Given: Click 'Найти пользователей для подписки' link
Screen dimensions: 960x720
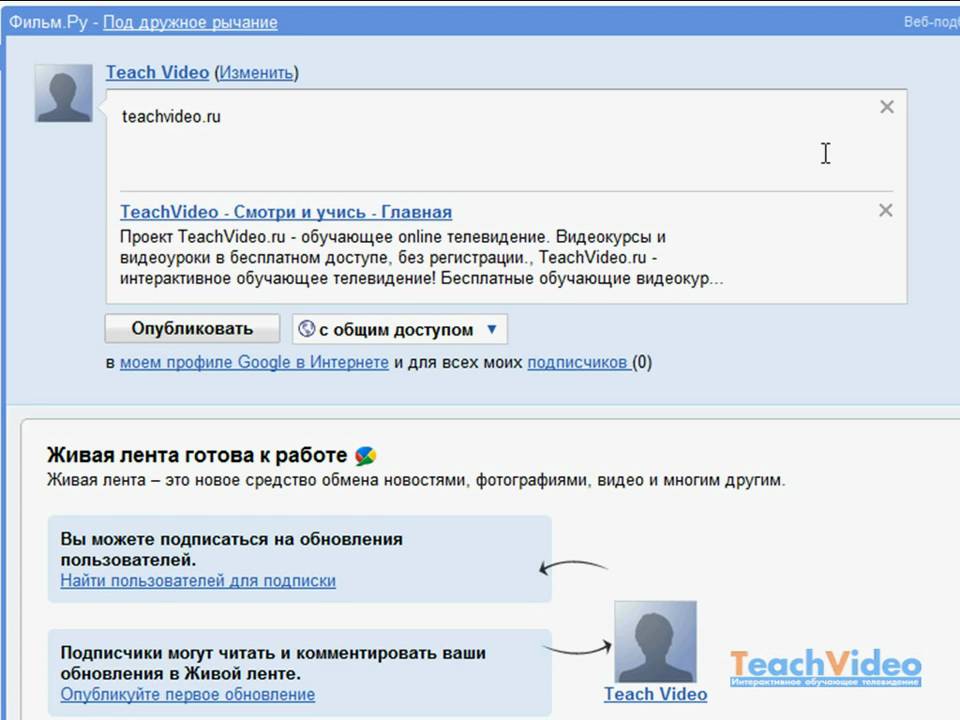Looking at the screenshot, I should point(198,580).
